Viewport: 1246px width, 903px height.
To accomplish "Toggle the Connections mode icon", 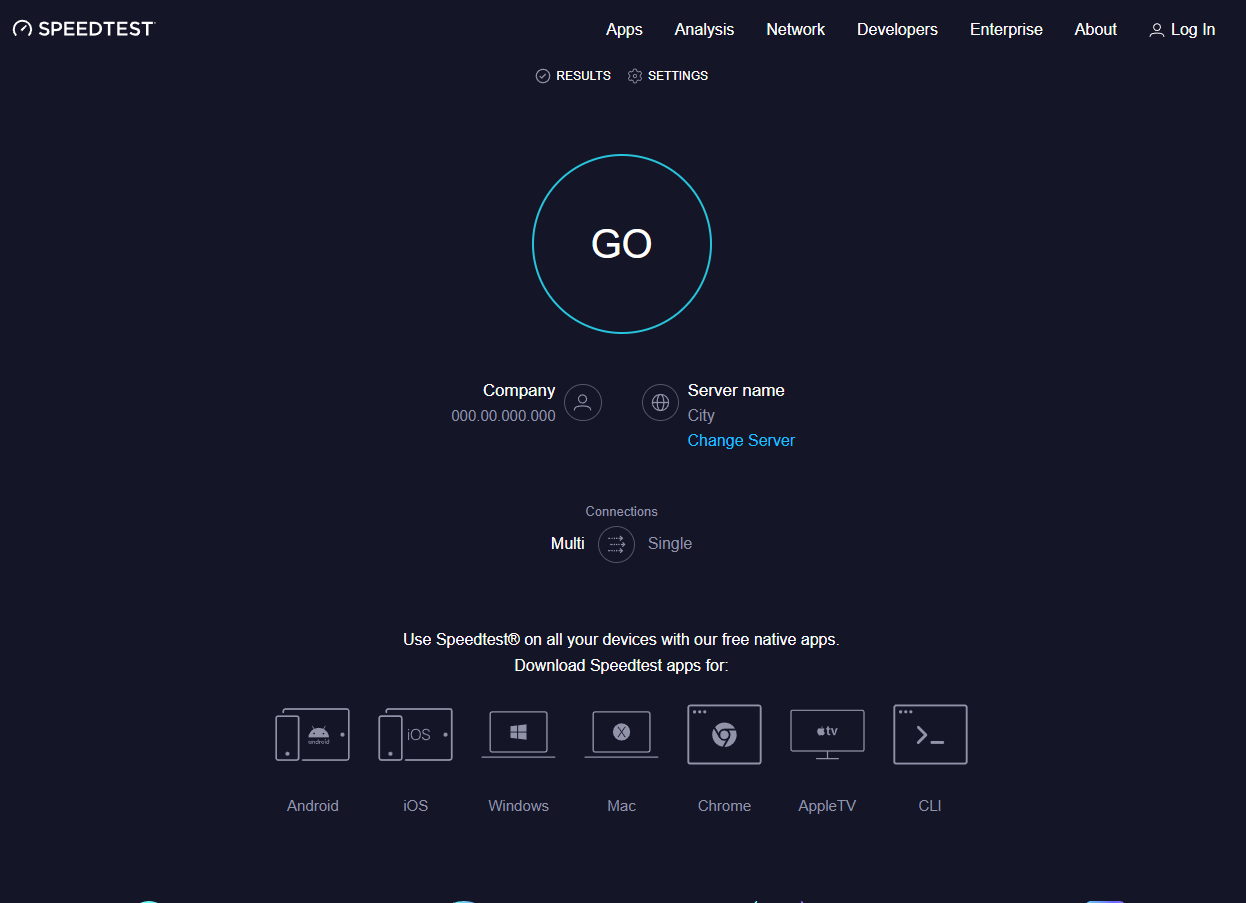I will coord(616,544).
